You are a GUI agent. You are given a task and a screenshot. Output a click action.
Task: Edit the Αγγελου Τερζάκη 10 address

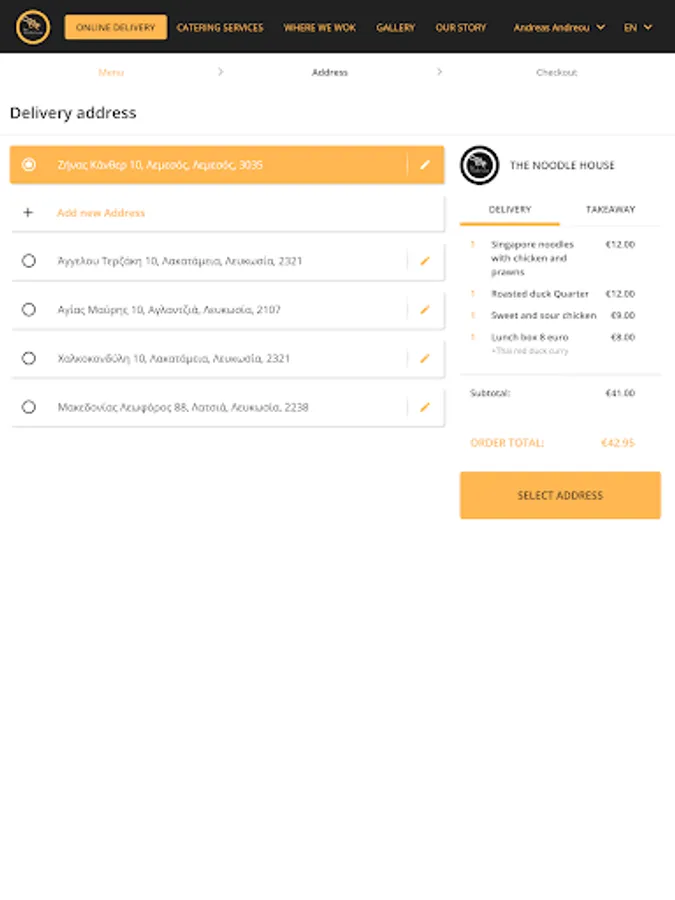tap(425, 261)
